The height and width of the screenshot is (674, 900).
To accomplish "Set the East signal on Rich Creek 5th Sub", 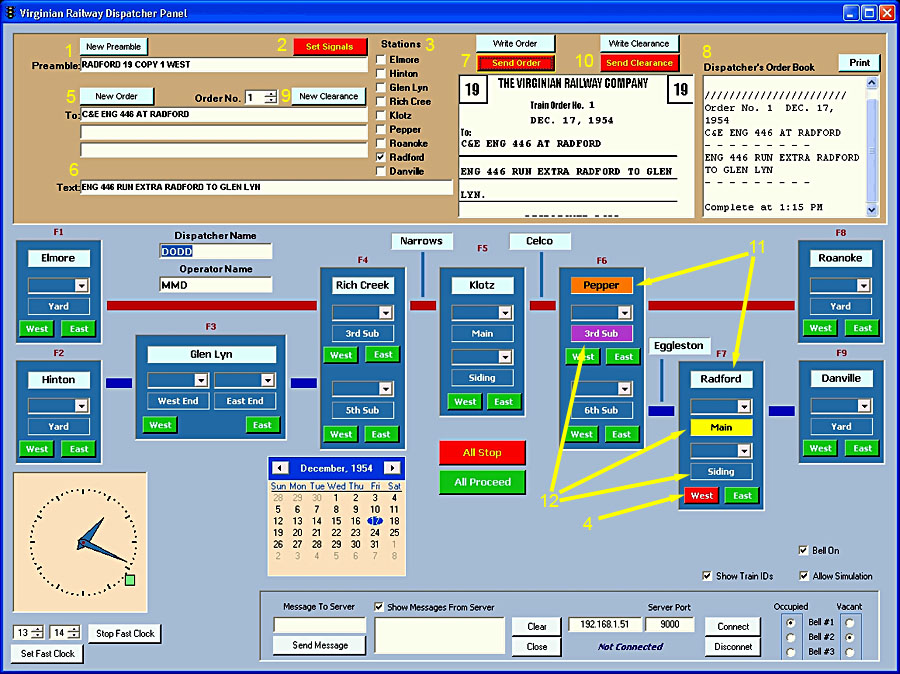I will point(381,434).
